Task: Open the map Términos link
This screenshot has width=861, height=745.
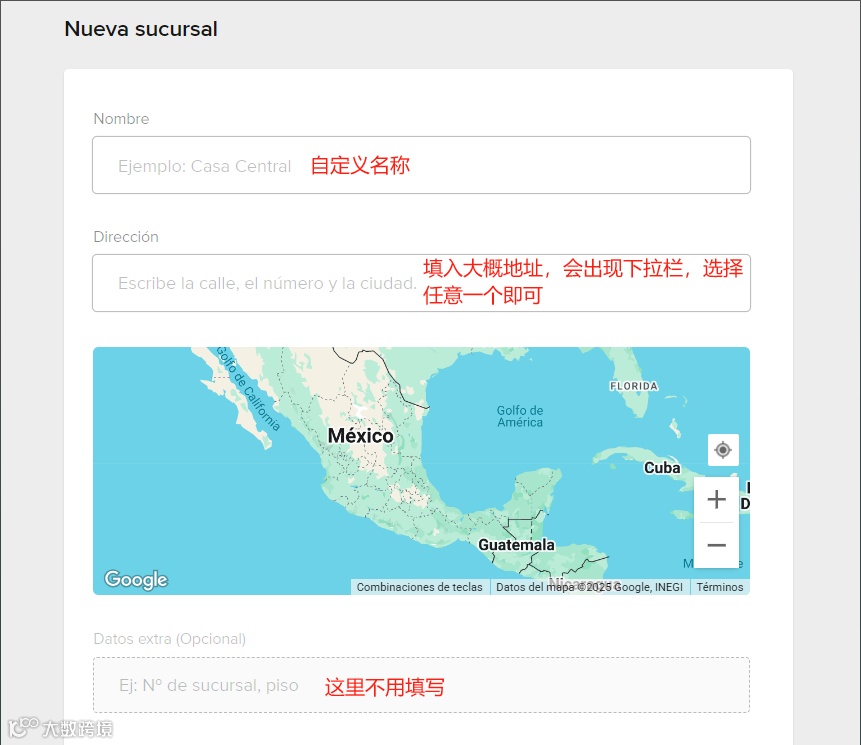Action: 719,587
